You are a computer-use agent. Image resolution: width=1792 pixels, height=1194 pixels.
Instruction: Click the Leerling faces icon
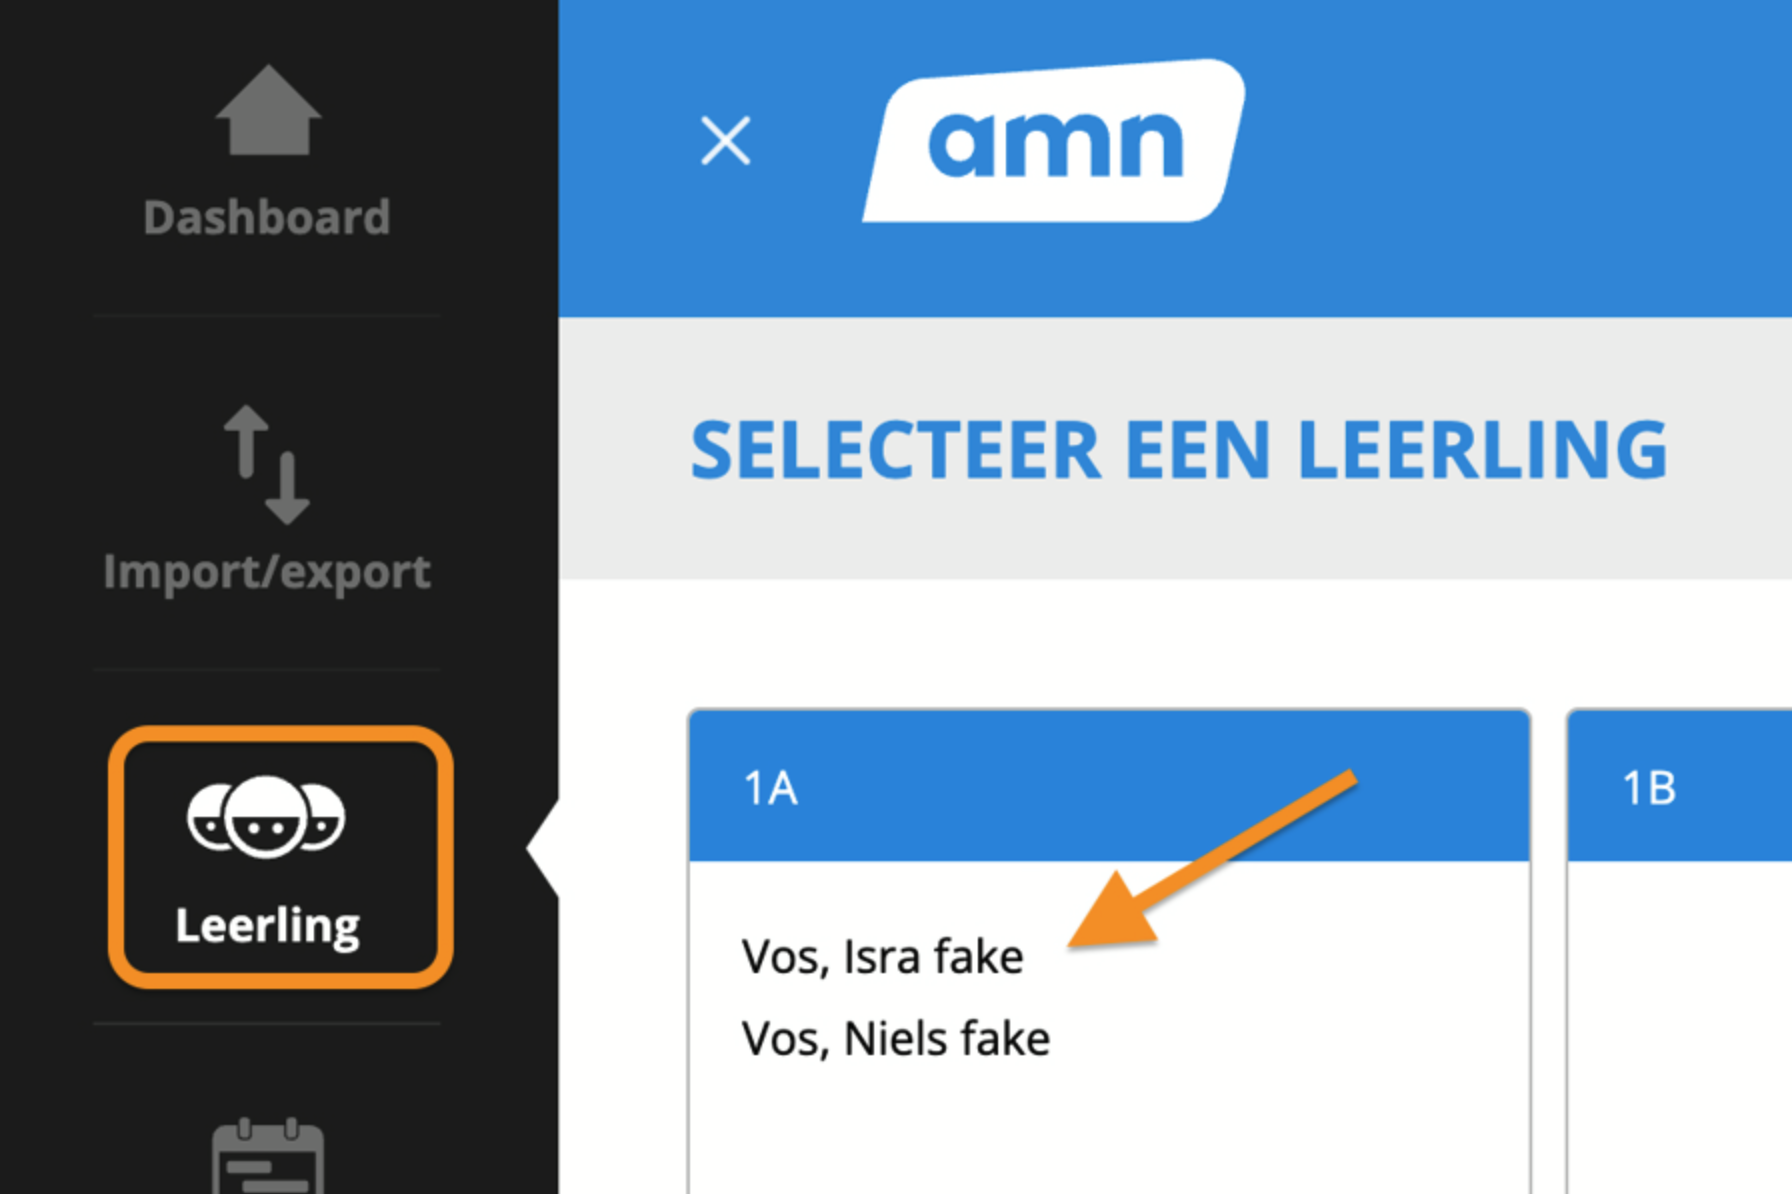tap(266, 818)
